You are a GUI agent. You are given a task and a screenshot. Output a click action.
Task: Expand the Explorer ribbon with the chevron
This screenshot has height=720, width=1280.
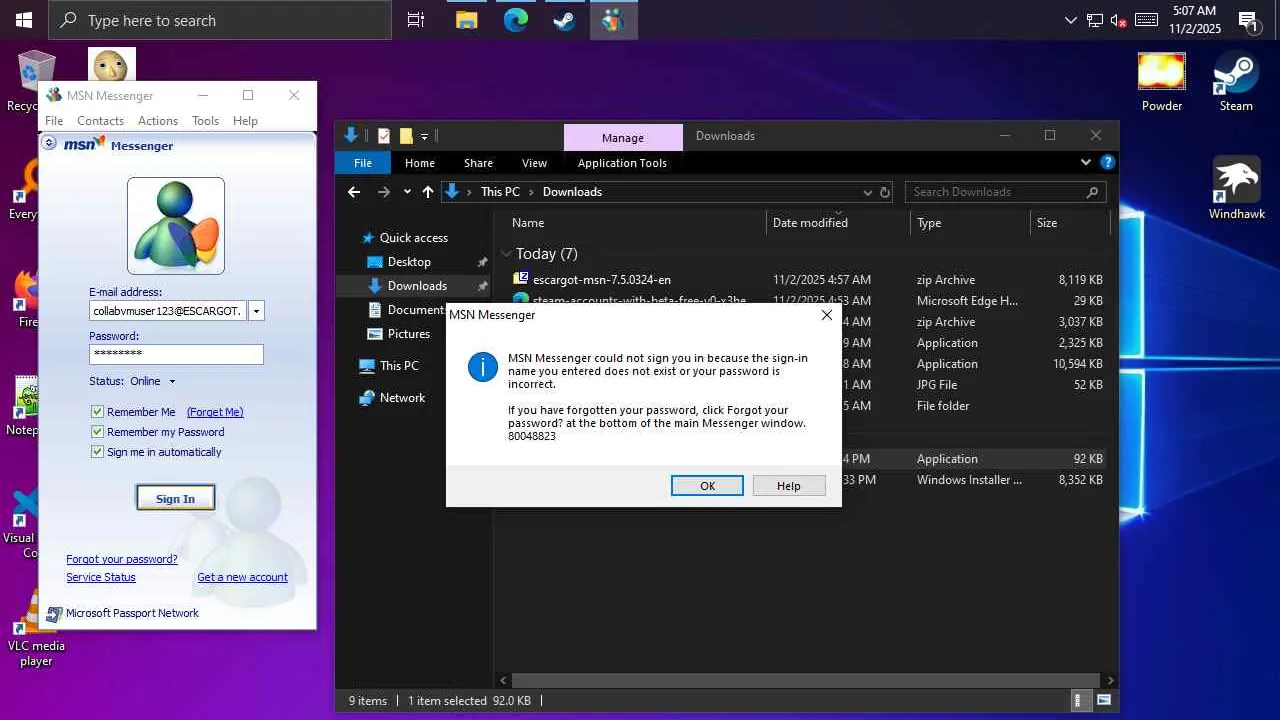click(1086, 162)
